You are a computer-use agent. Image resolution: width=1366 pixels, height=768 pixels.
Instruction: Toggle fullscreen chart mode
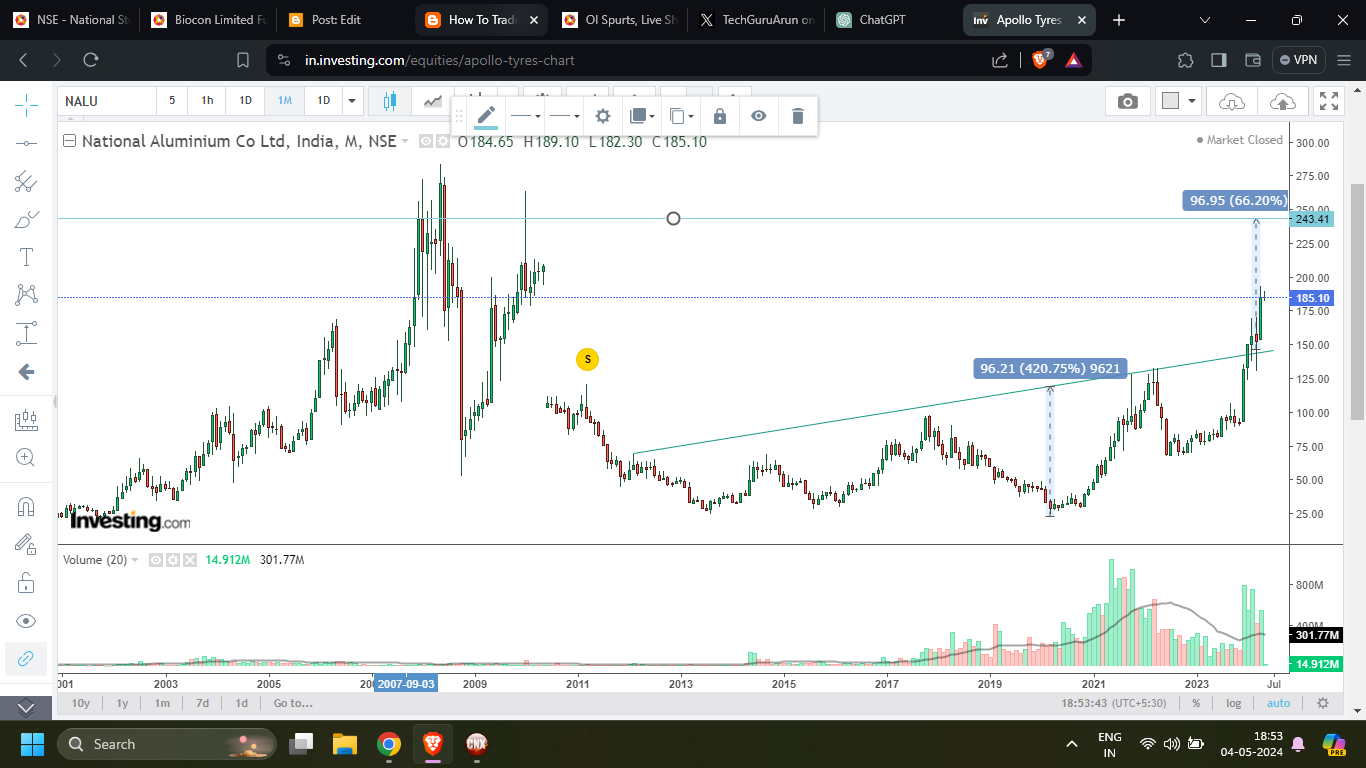[1328, 101]
